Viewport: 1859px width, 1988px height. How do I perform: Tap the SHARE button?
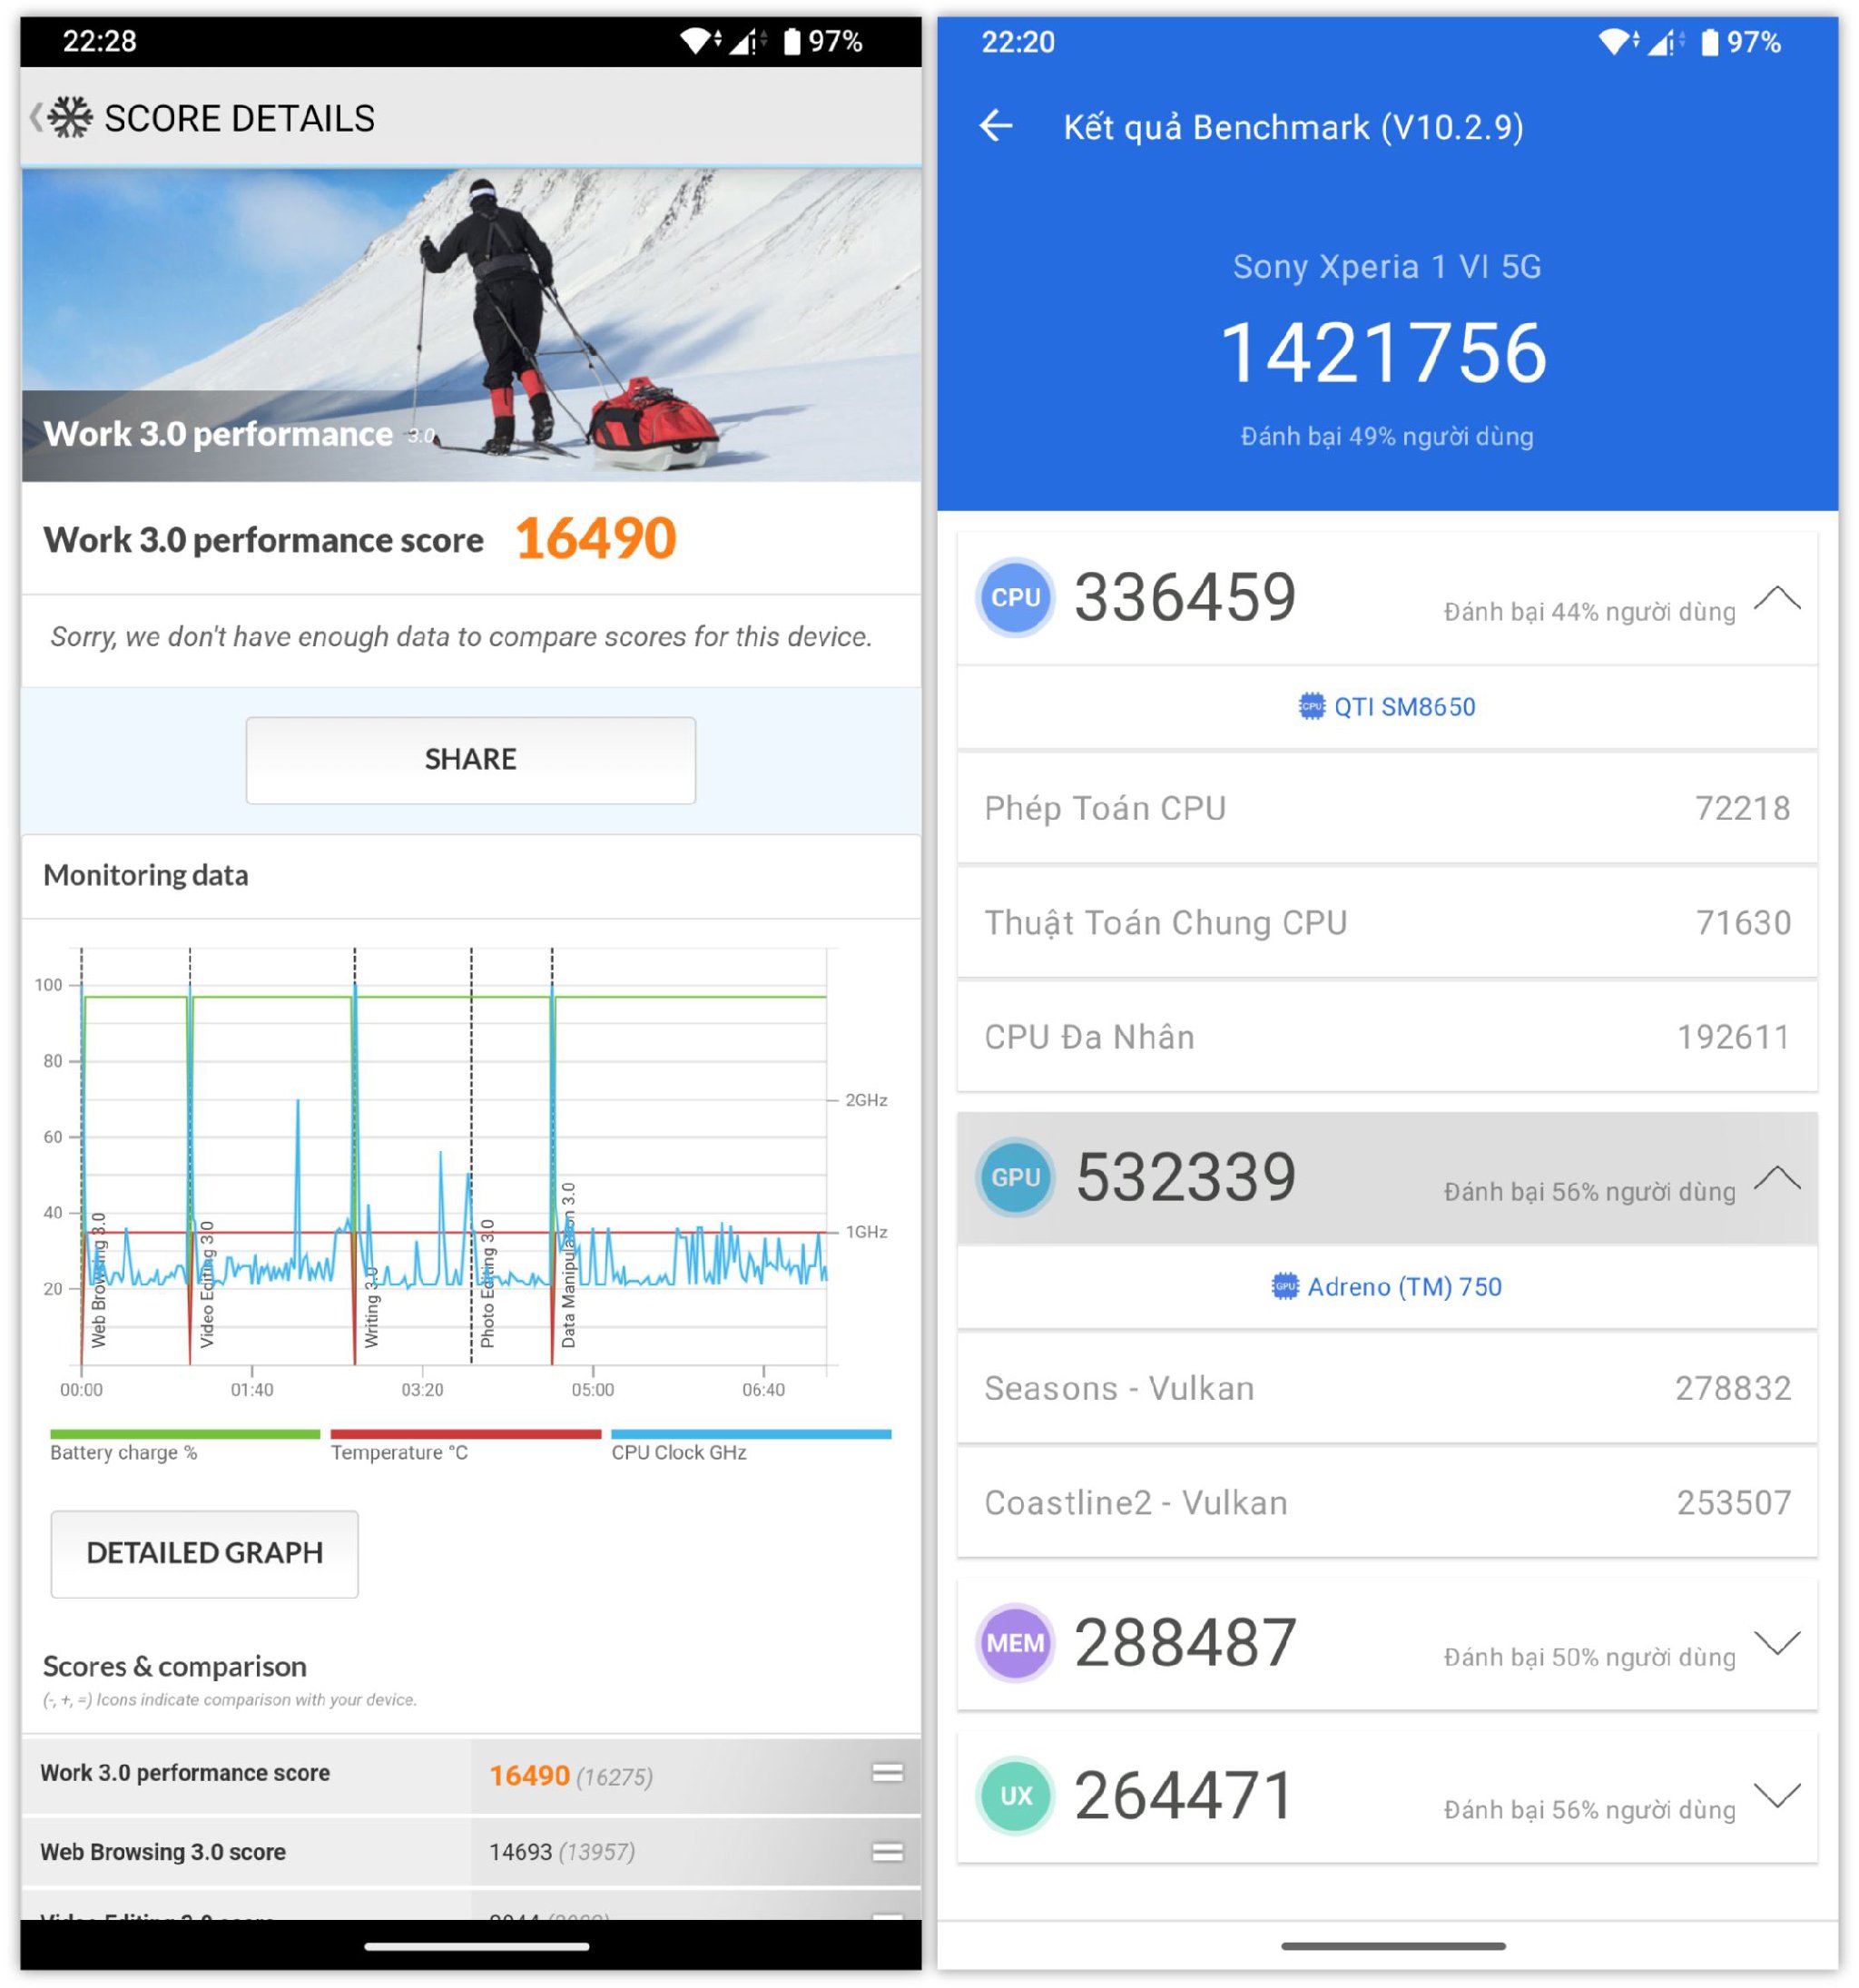click(x=470, y=759)
